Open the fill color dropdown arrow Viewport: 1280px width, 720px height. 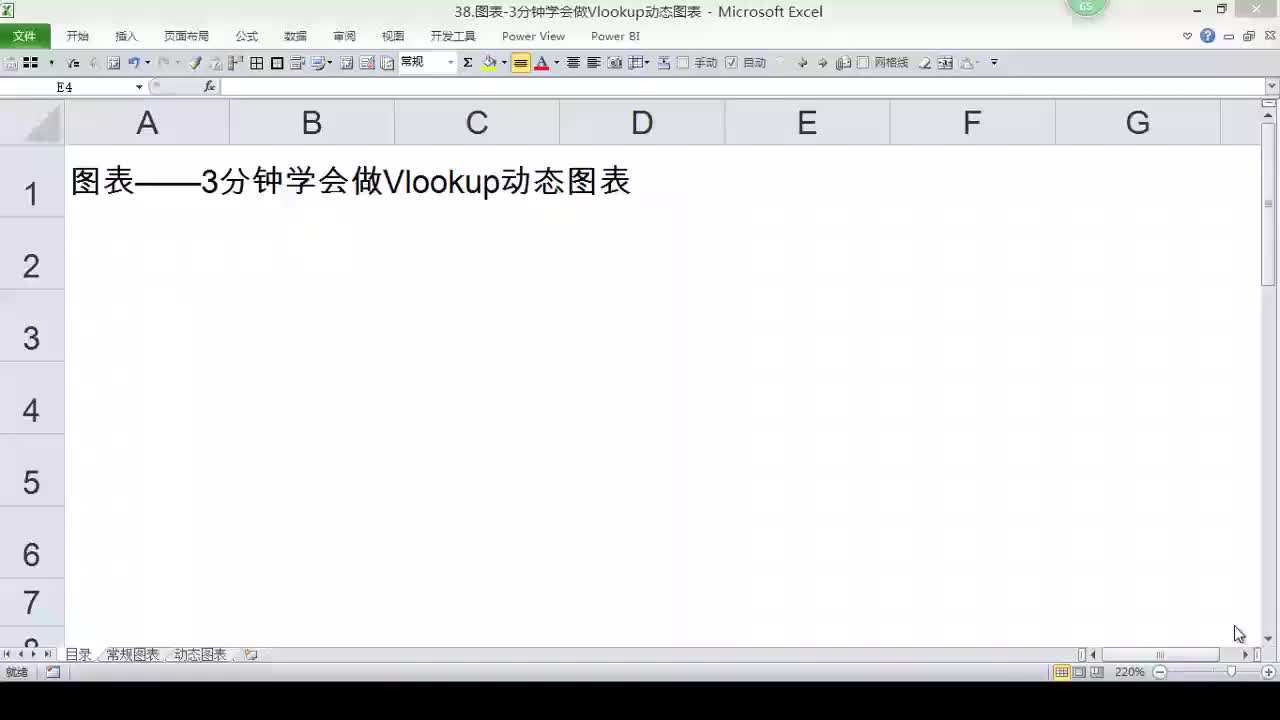coord(504,62)
